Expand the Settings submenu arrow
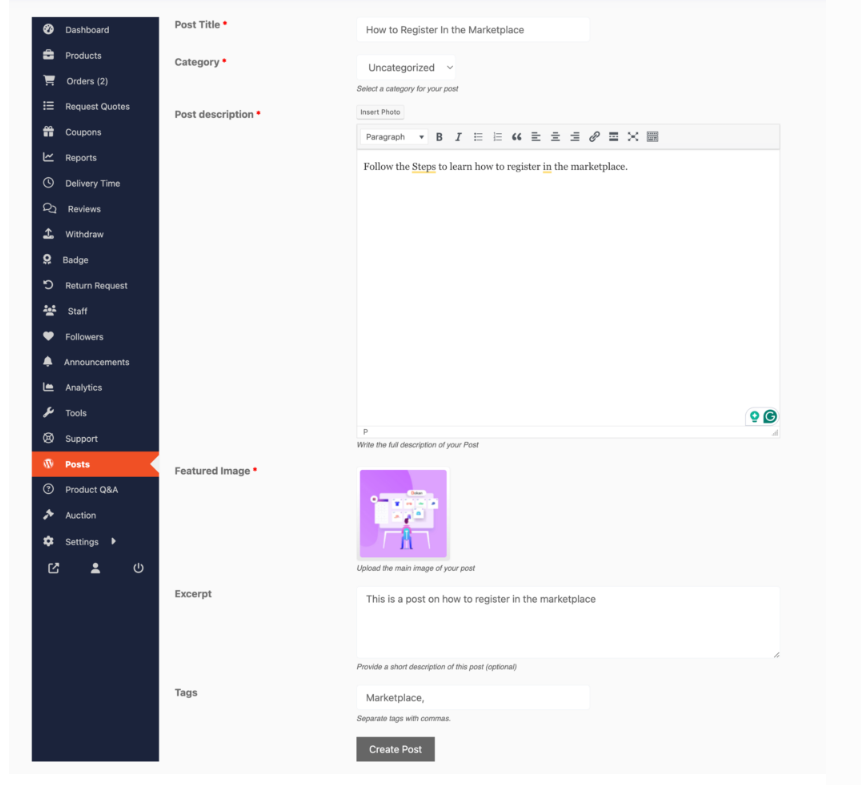The height and width of the screenshot is (785, 862). (x=113, y=541)
